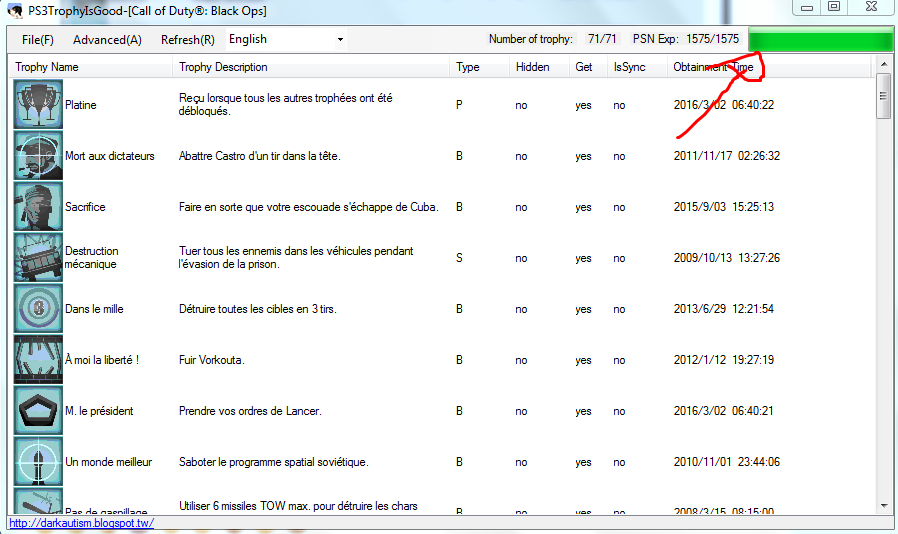Screen dimensions: 898x534
Task: Click the obtainment time 2016/3/02 06:40:21
Action: 724,411
